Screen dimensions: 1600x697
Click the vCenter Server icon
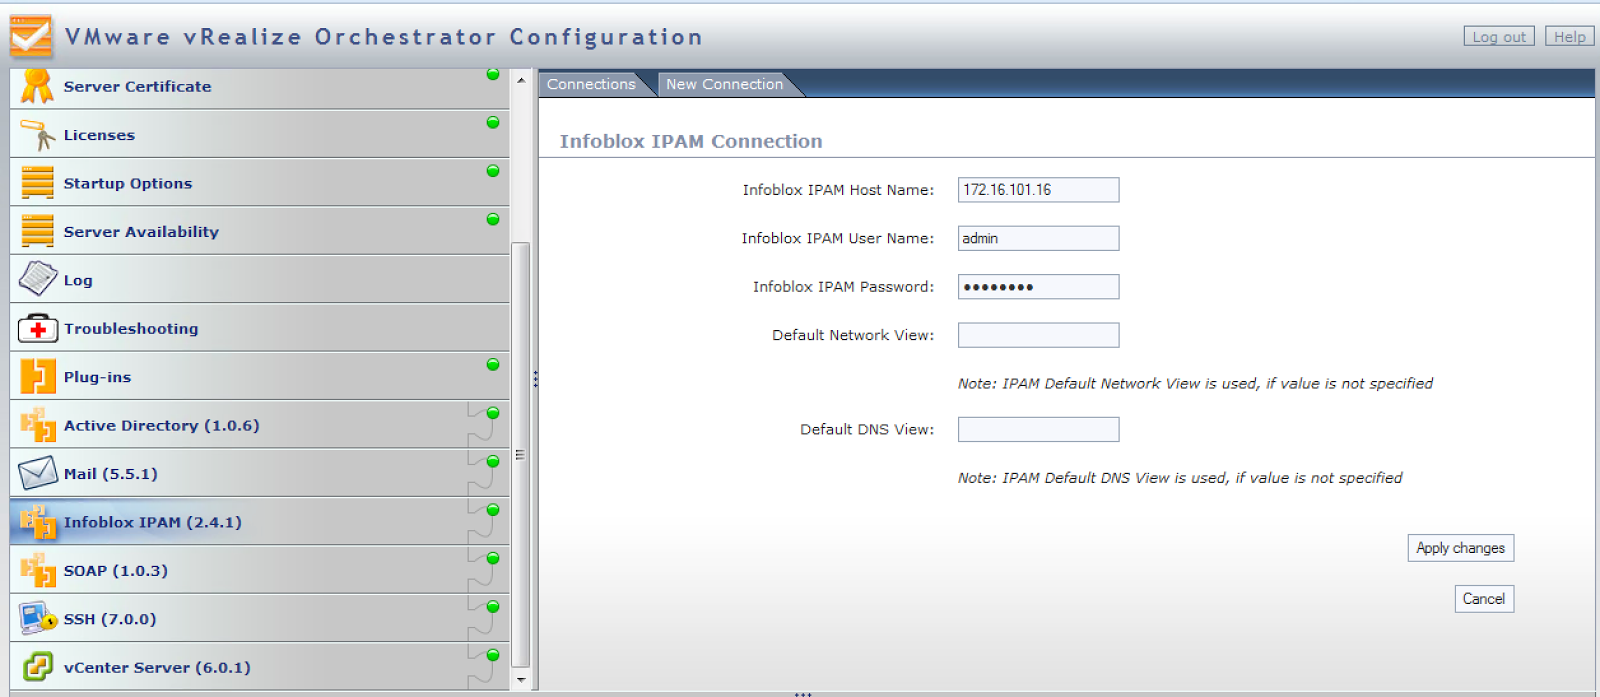point(37,666)
